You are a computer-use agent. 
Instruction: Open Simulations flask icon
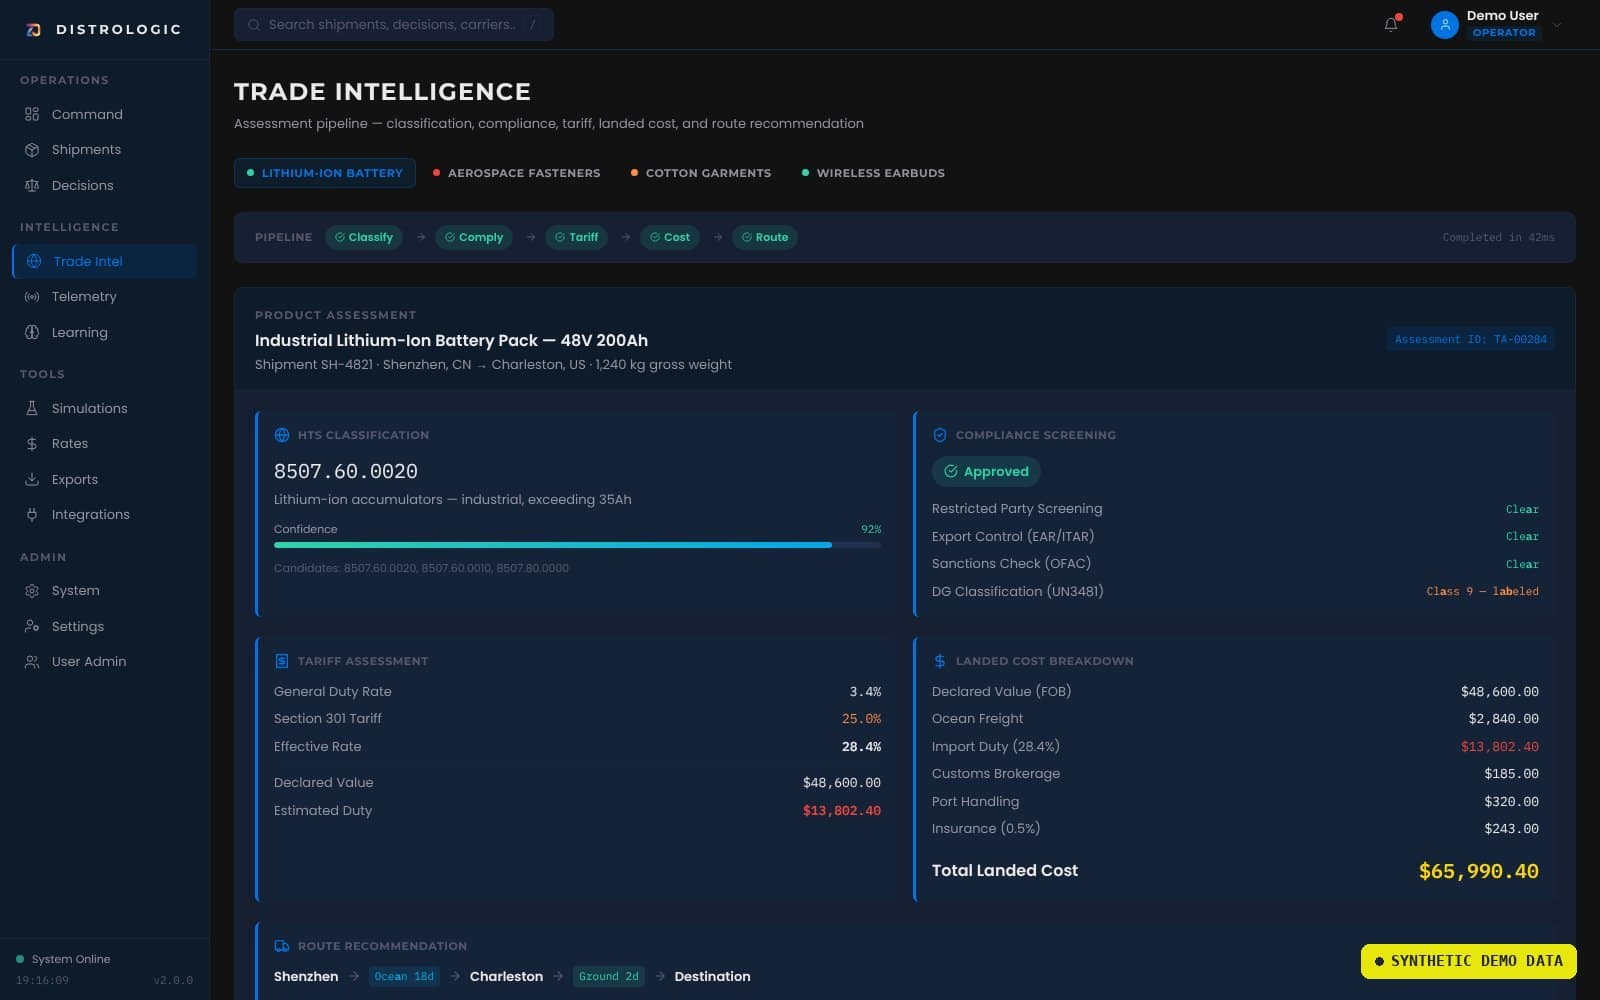click(x=32, y=408)
